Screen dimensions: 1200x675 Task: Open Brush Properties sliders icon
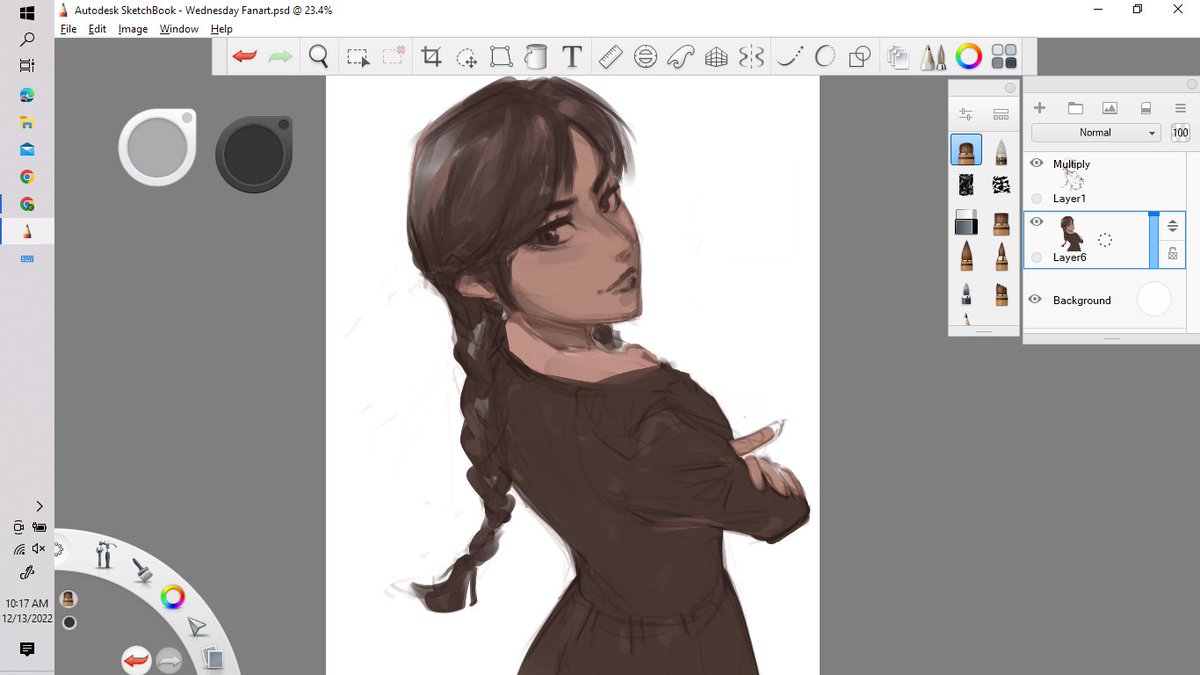(965, 115)
